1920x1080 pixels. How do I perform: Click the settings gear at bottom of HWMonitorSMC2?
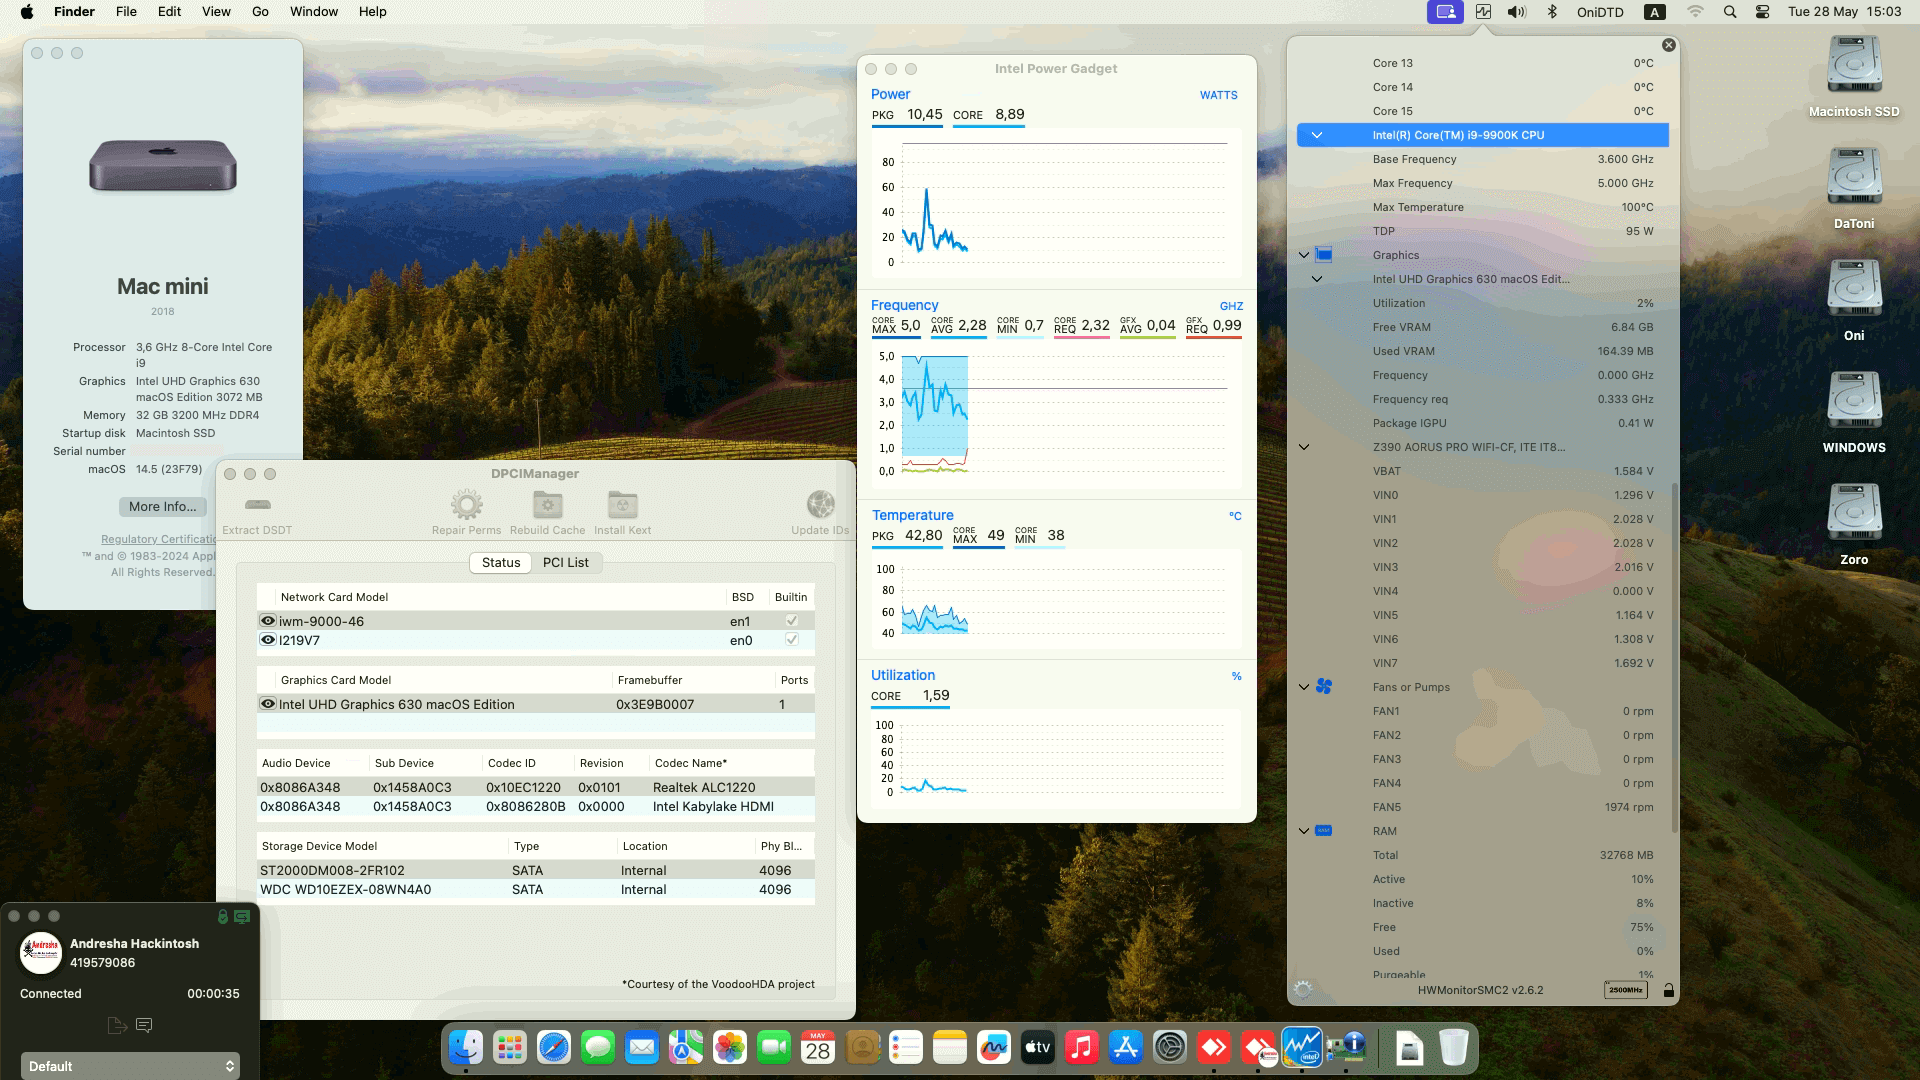pyautogui.click(x=1303, y=989)
